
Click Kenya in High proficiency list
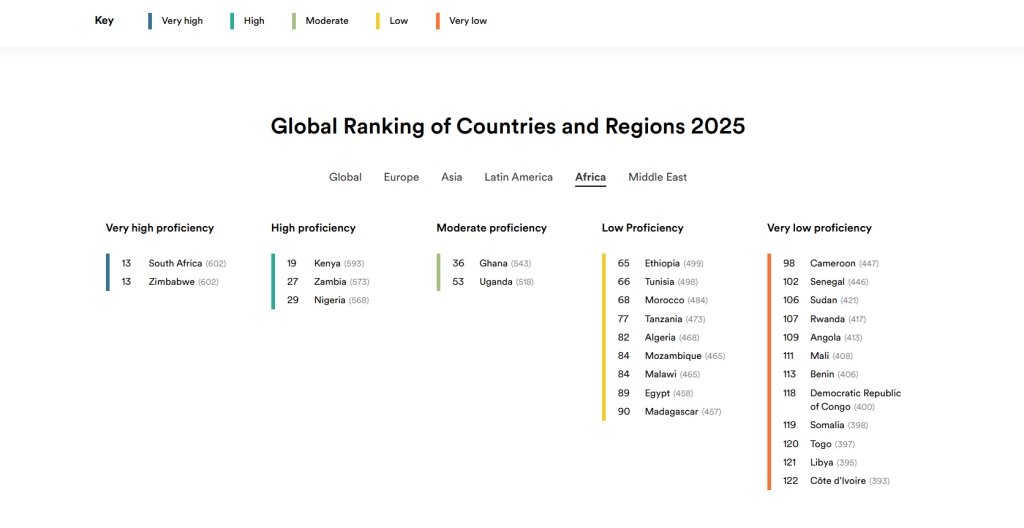click(327, 263)
